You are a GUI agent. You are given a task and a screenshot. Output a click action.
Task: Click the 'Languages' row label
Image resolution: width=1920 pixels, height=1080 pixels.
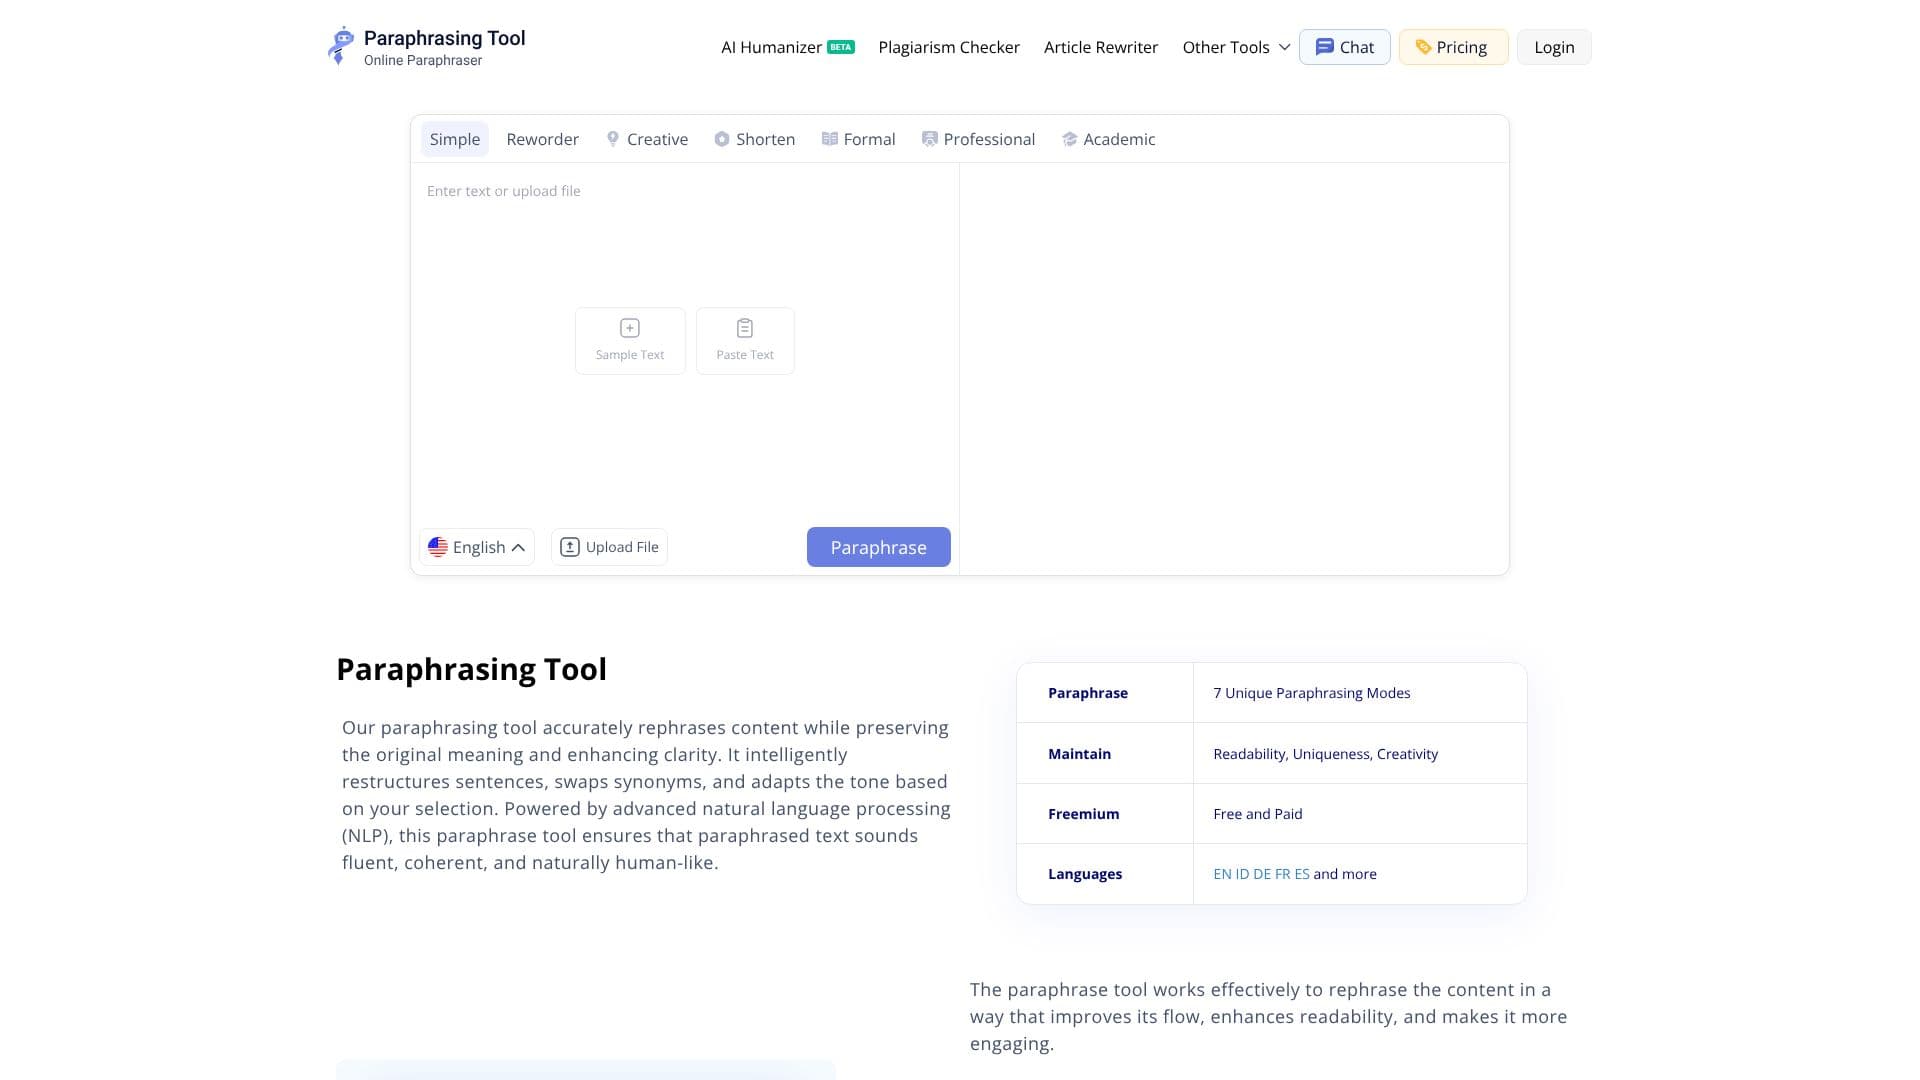(1085, 874)
